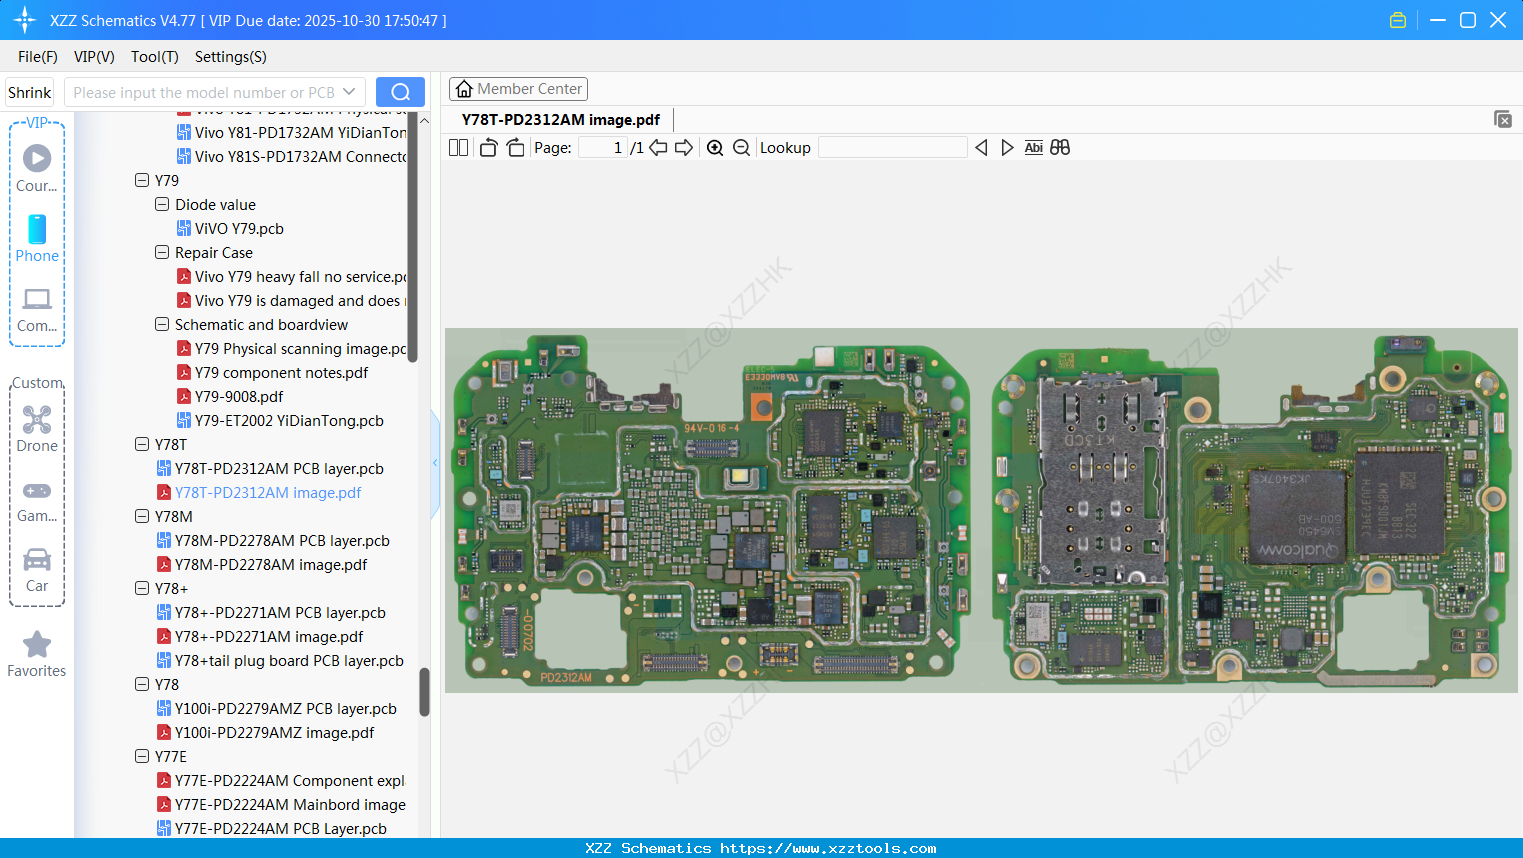The image size is (1523, 858).
Task: Click the binoculars find icon
Action: [1060, 148]
